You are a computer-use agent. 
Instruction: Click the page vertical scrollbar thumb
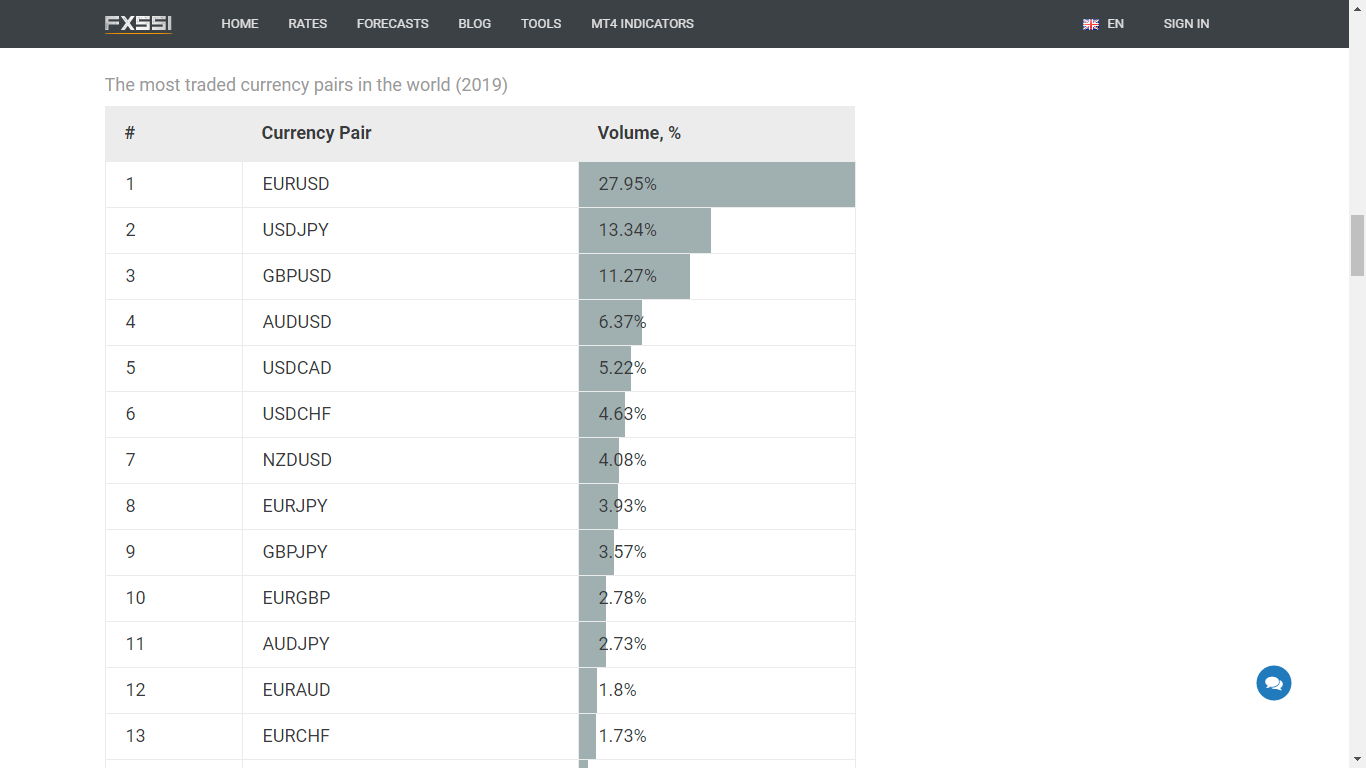(x=1357, y=245)
